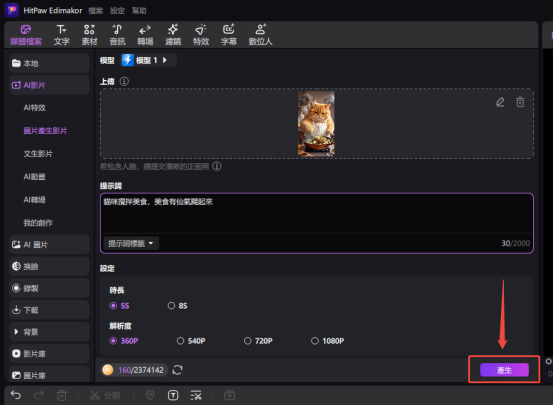
Task: Select 下載 download in sidebar
Action: [x=49, y=310]
